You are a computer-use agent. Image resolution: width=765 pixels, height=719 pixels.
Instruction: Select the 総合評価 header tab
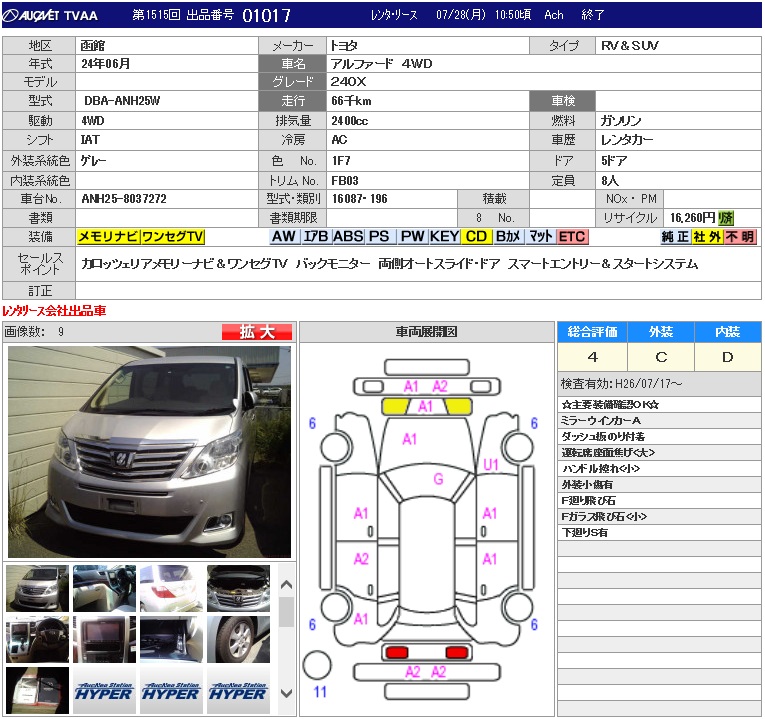tap(592, 332)
